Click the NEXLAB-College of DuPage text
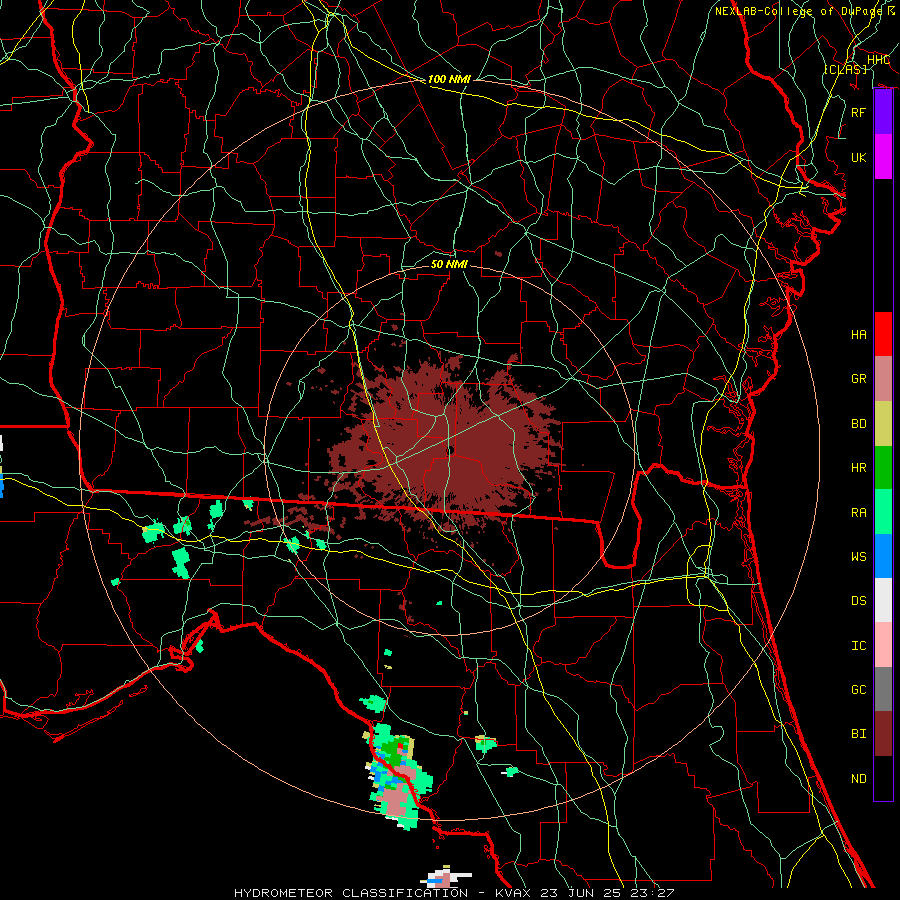 coord(798,11)
